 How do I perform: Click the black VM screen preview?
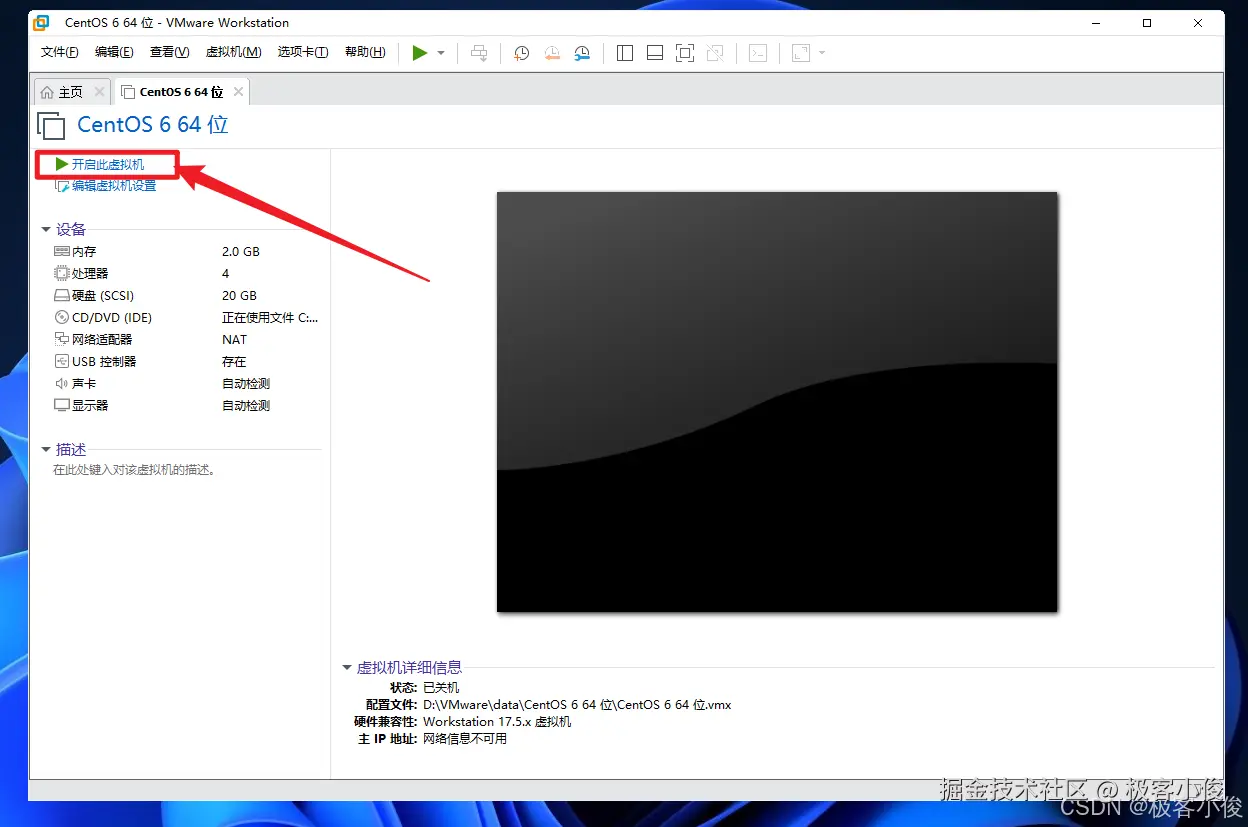777,402
